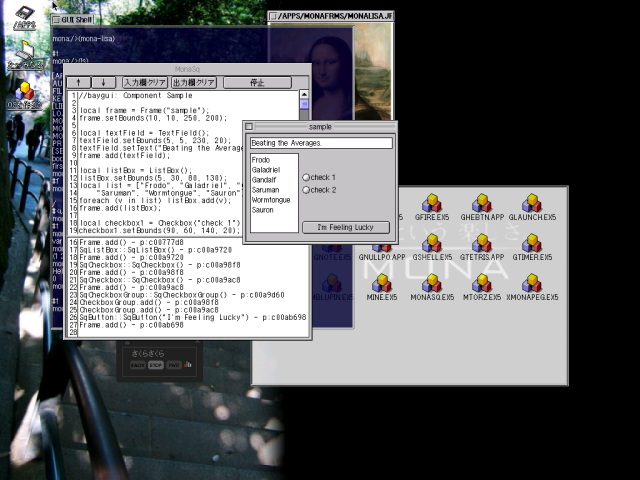Click the I'm Feeling Lucky button
640x480 pixels.
point(346,227)
